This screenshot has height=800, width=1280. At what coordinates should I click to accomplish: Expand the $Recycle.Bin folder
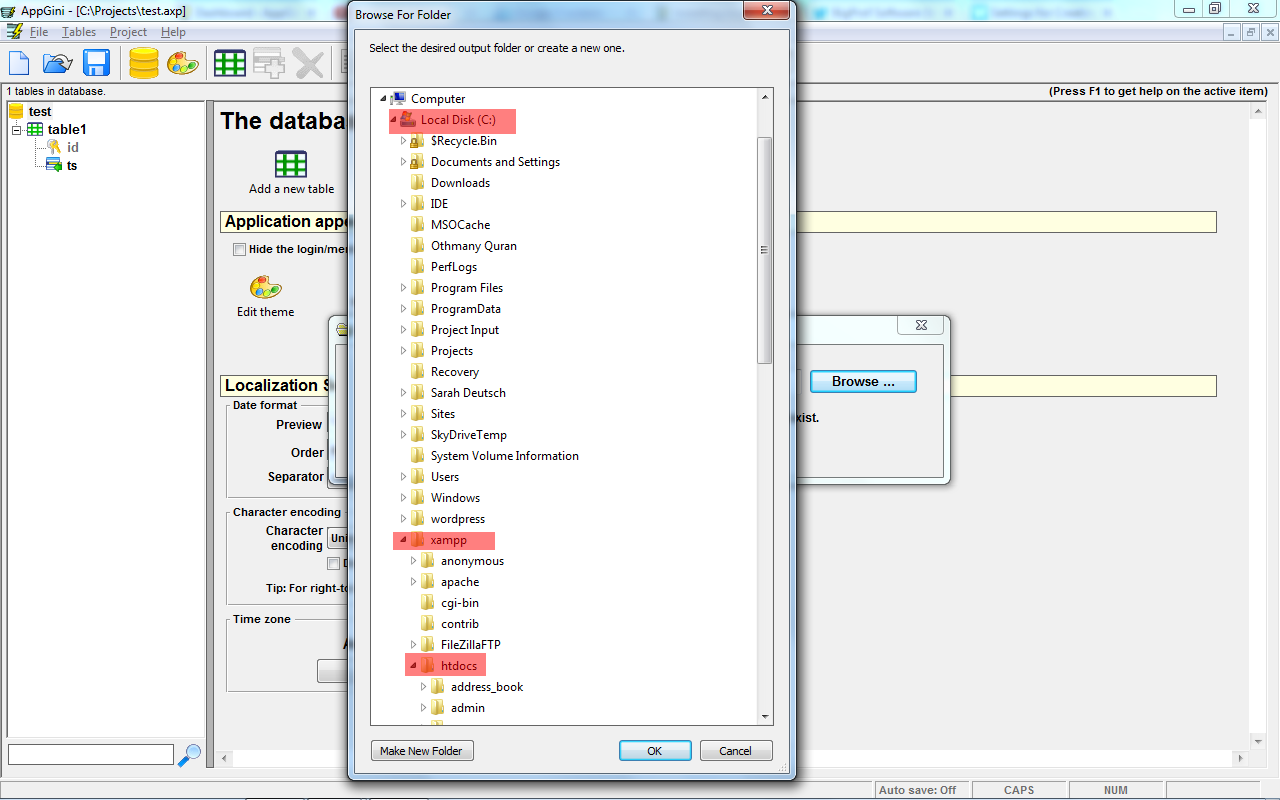(x=403, y=141)
